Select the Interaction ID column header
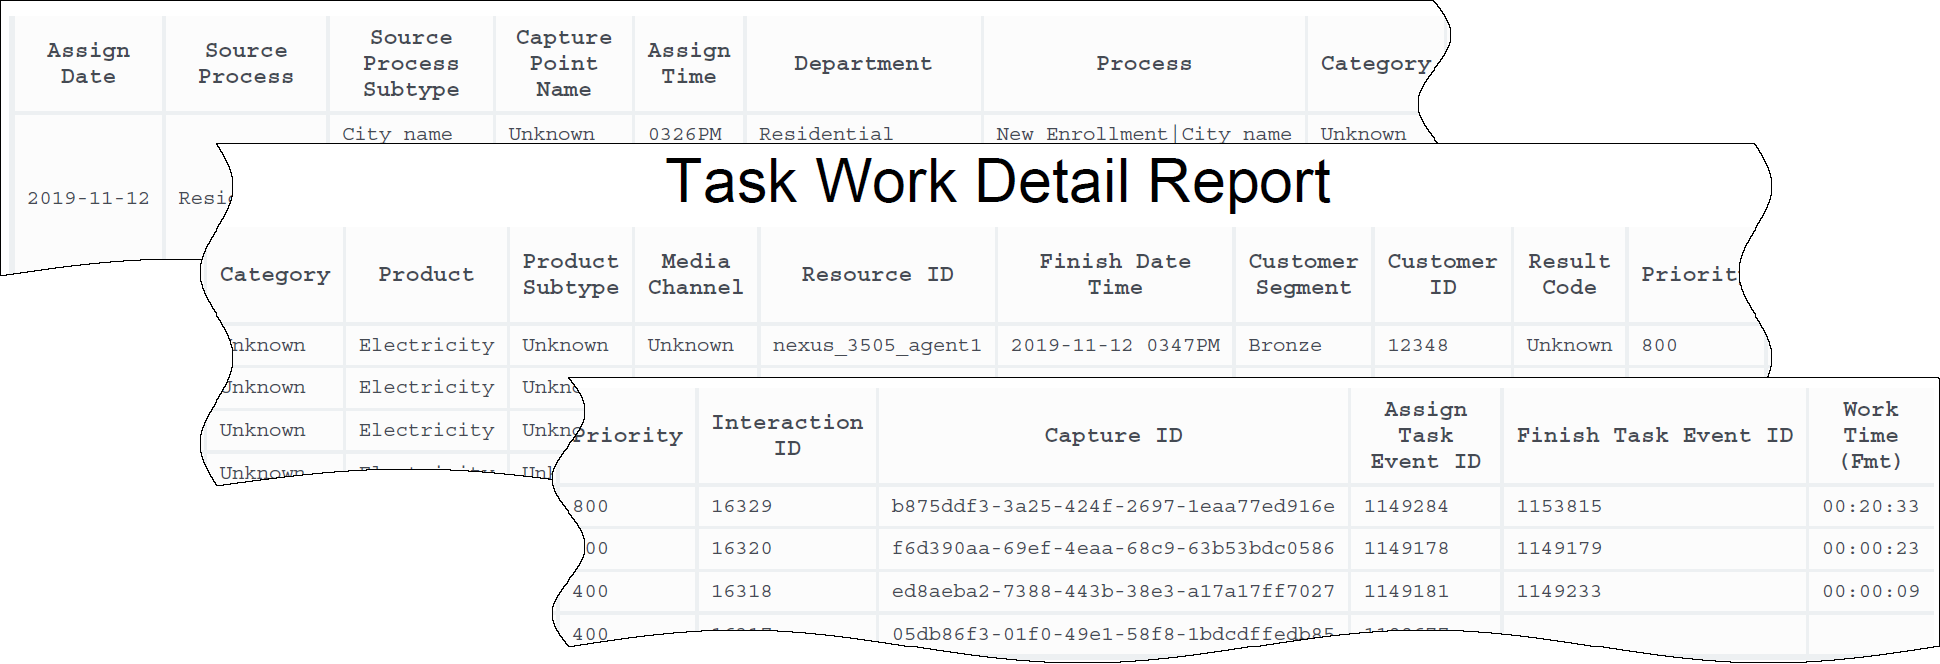This screenshot has height=664, width=1940. pos(787,435)
